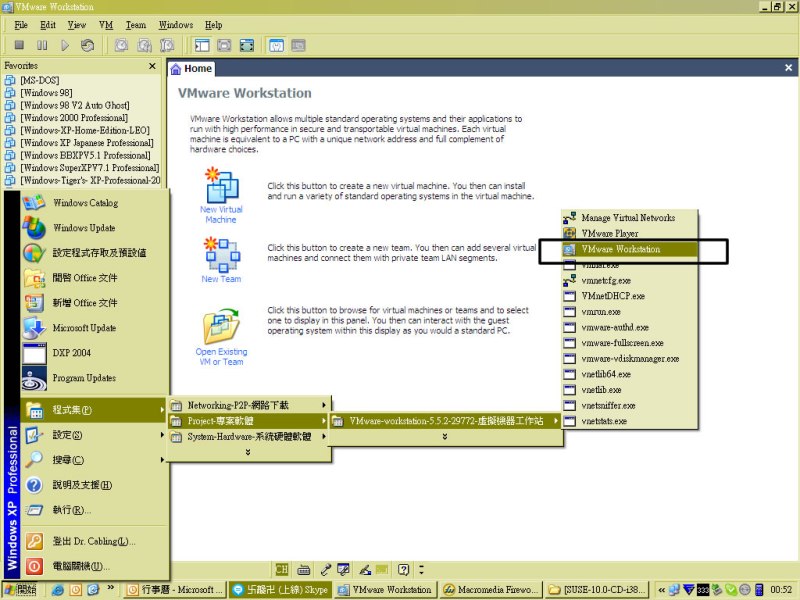This screenshot has height=600, width=800.
Task: Open Microsoft Update from Start menu
Action: 94,328
